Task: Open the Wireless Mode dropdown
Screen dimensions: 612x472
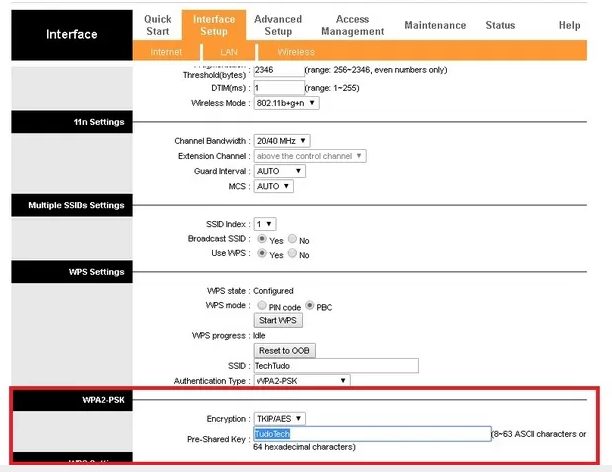Action: pyautogui.click(x=286, y=103)
